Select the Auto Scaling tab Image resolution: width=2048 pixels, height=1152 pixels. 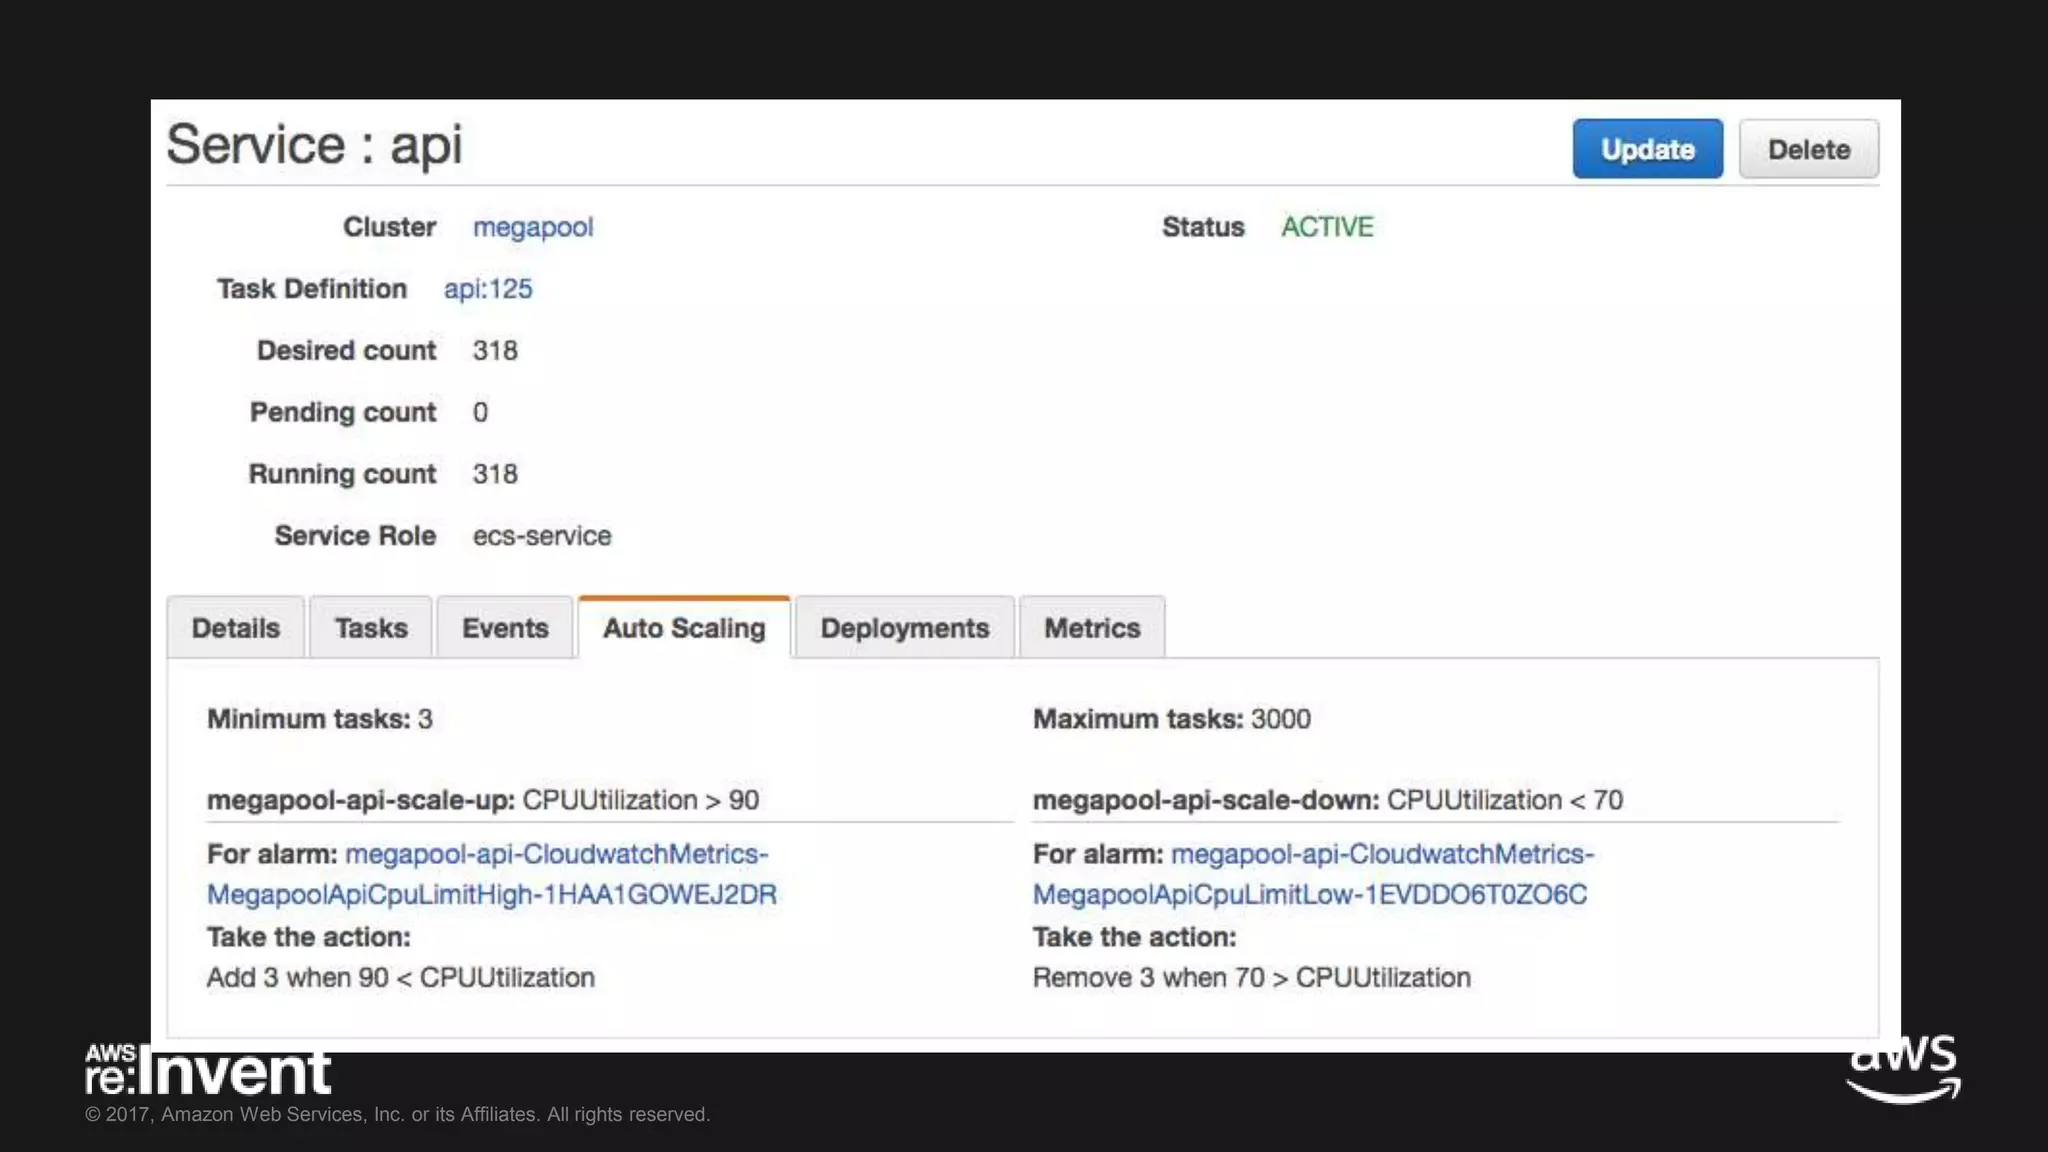684,628
